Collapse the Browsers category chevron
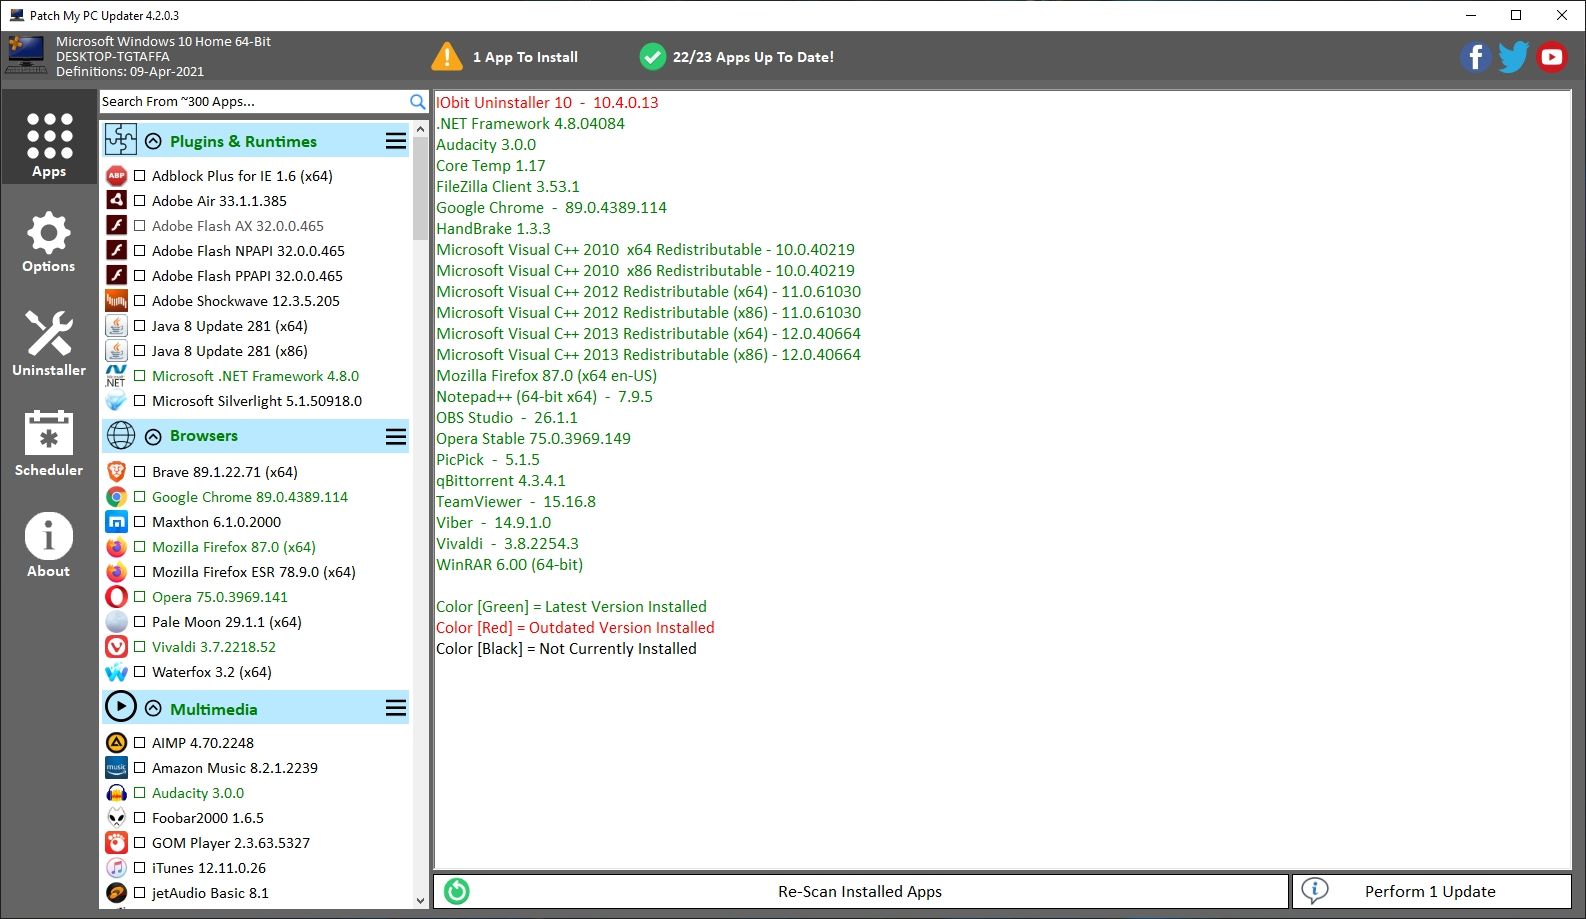 153,436
